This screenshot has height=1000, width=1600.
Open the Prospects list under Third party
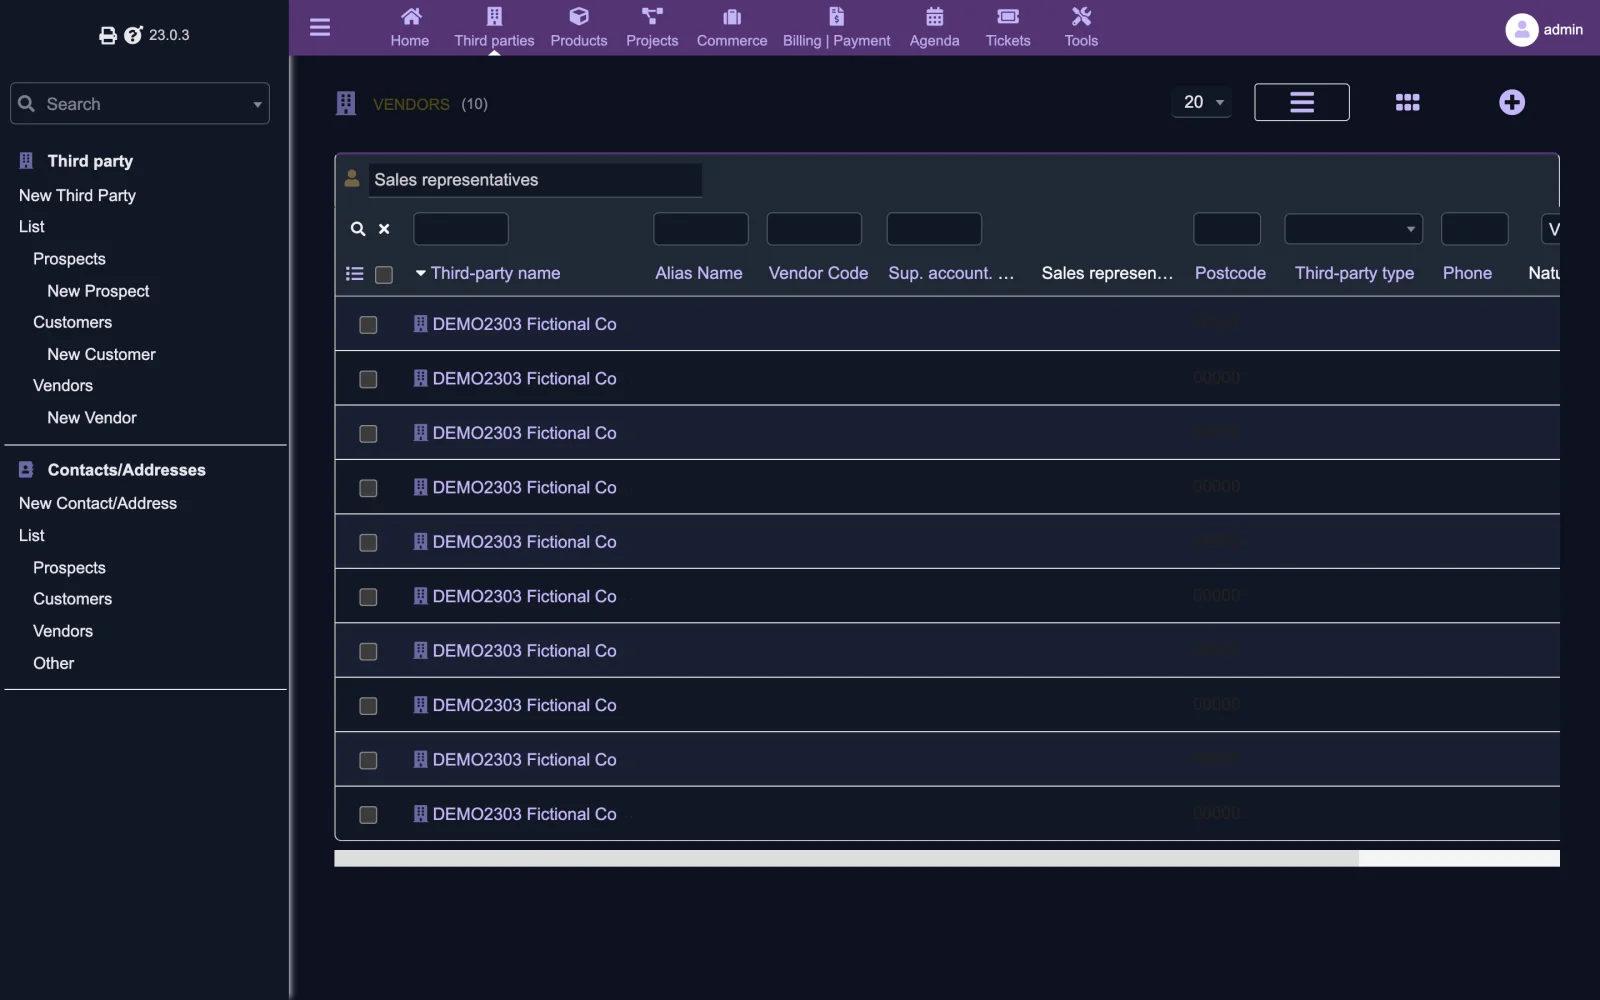pos(69,259)
